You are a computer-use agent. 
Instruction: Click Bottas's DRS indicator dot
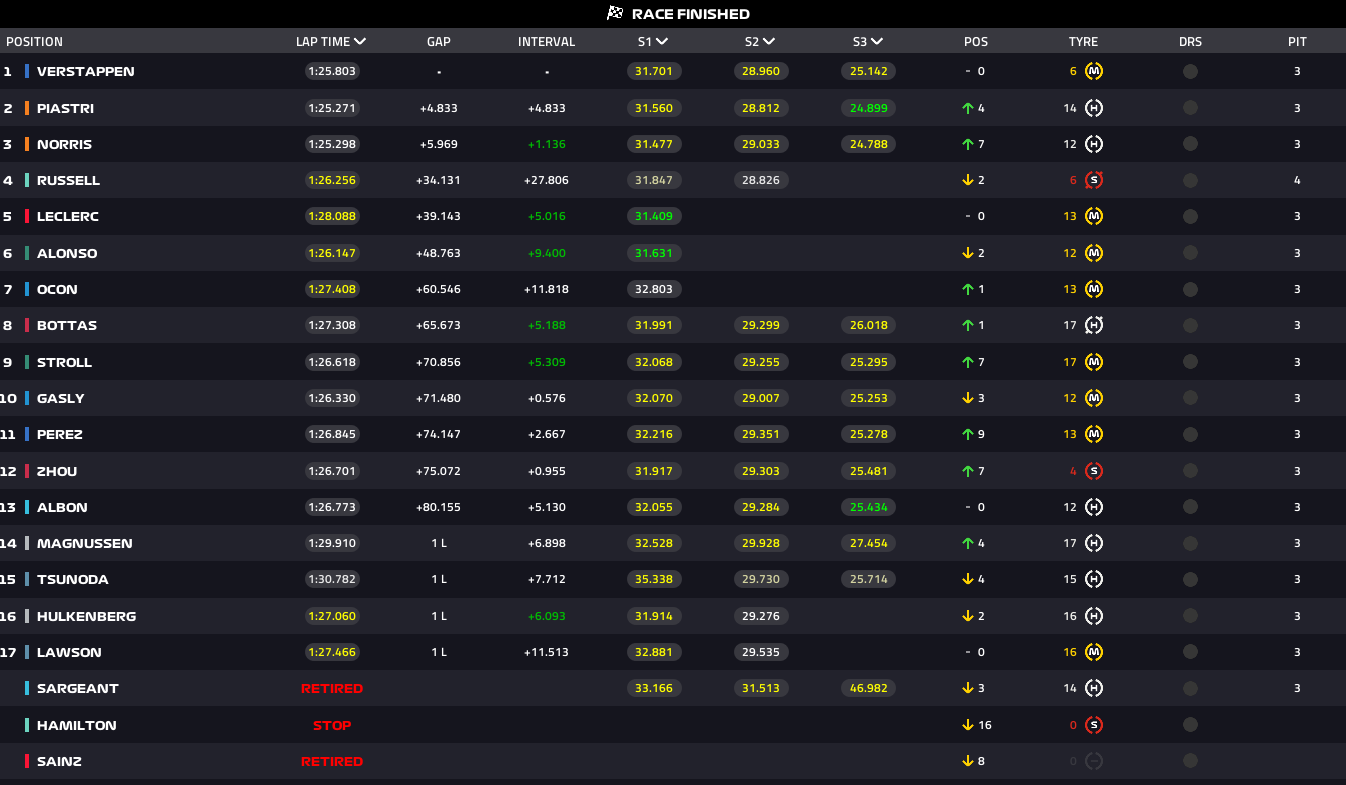1190,325
